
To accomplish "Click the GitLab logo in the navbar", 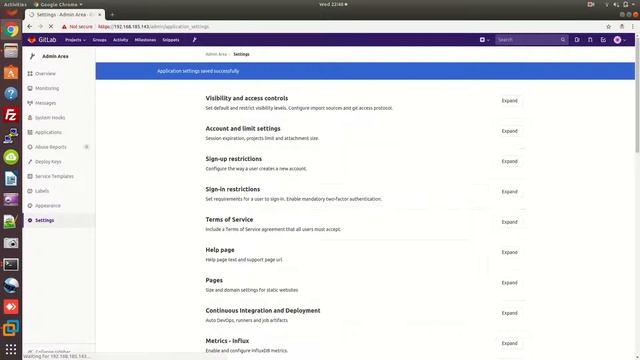I will click(42, 40).
